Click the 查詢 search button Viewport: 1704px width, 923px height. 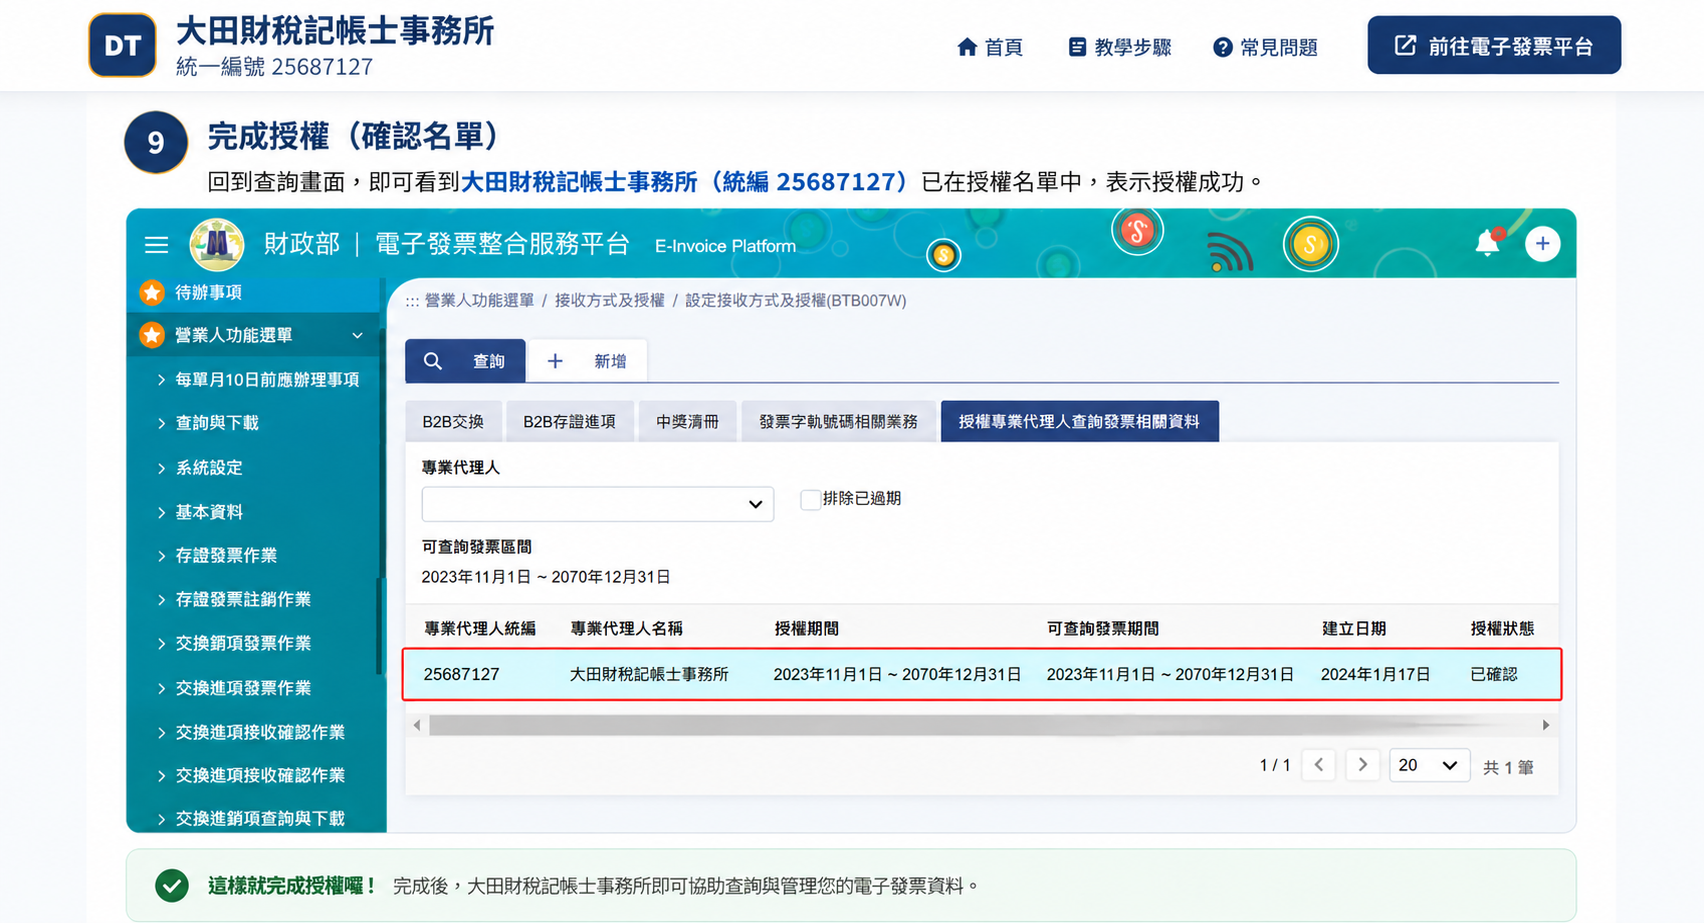pyautogui.click(x=465, y=361)
